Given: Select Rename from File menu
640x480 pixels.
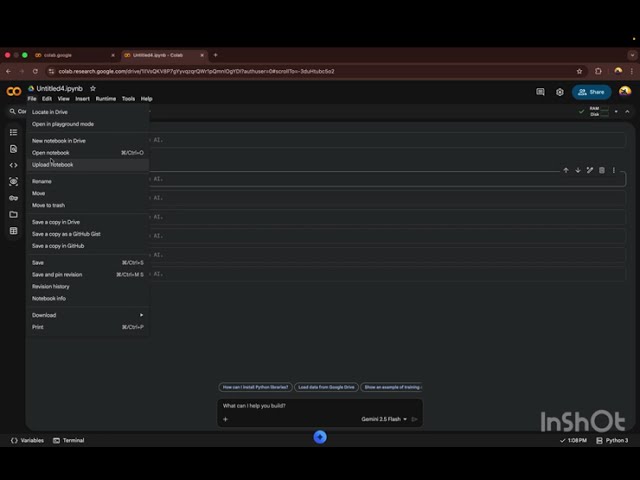Looking at the screenshot, I should coord(88,181).
